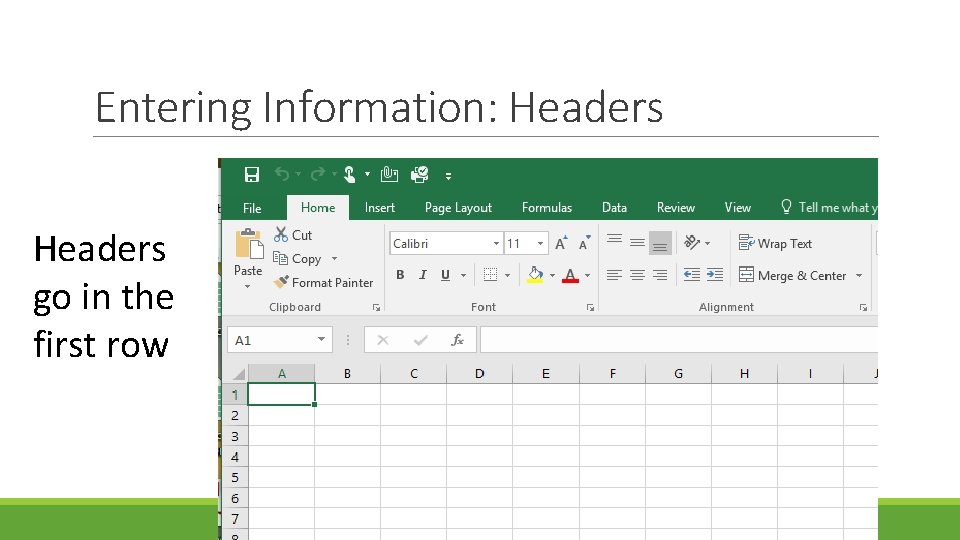Open the Name Box dropdown arrow
The width and height of the screenshot is (960, 540).
point(321,339)
